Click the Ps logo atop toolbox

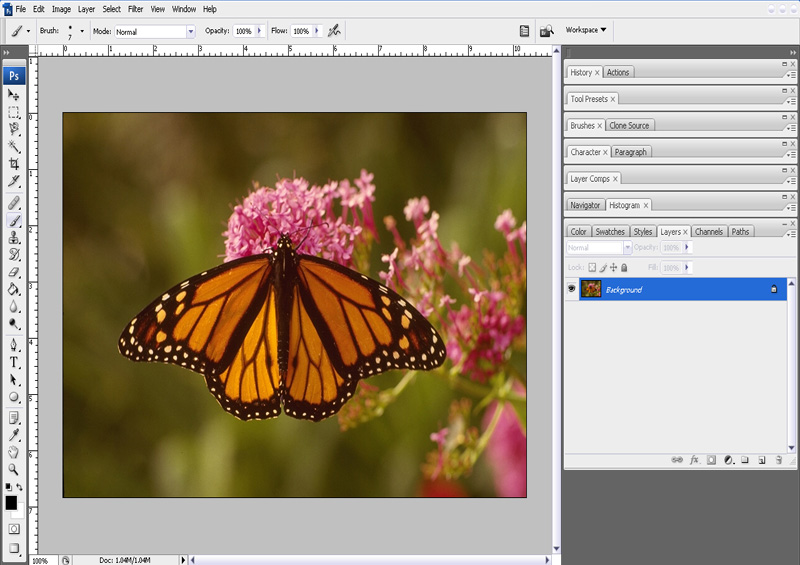pyautogui.click(x=14, y=76)
